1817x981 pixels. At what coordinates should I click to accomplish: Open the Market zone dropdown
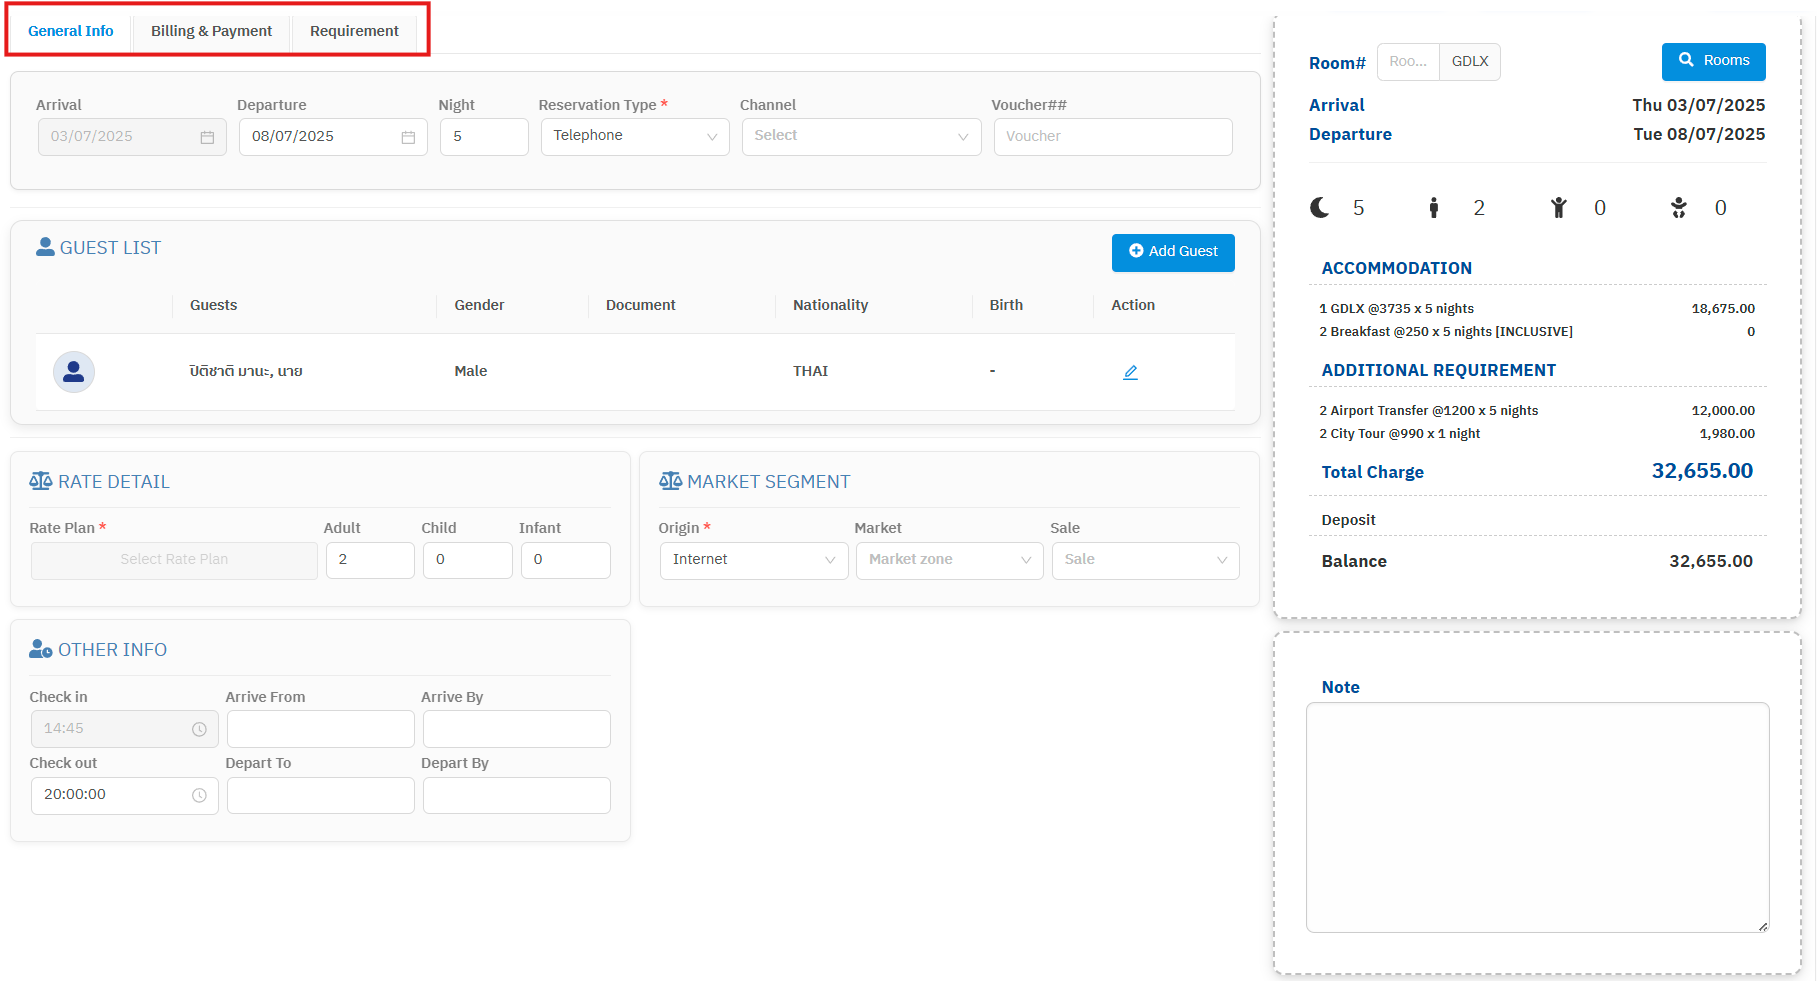click(x=949, y=560)
